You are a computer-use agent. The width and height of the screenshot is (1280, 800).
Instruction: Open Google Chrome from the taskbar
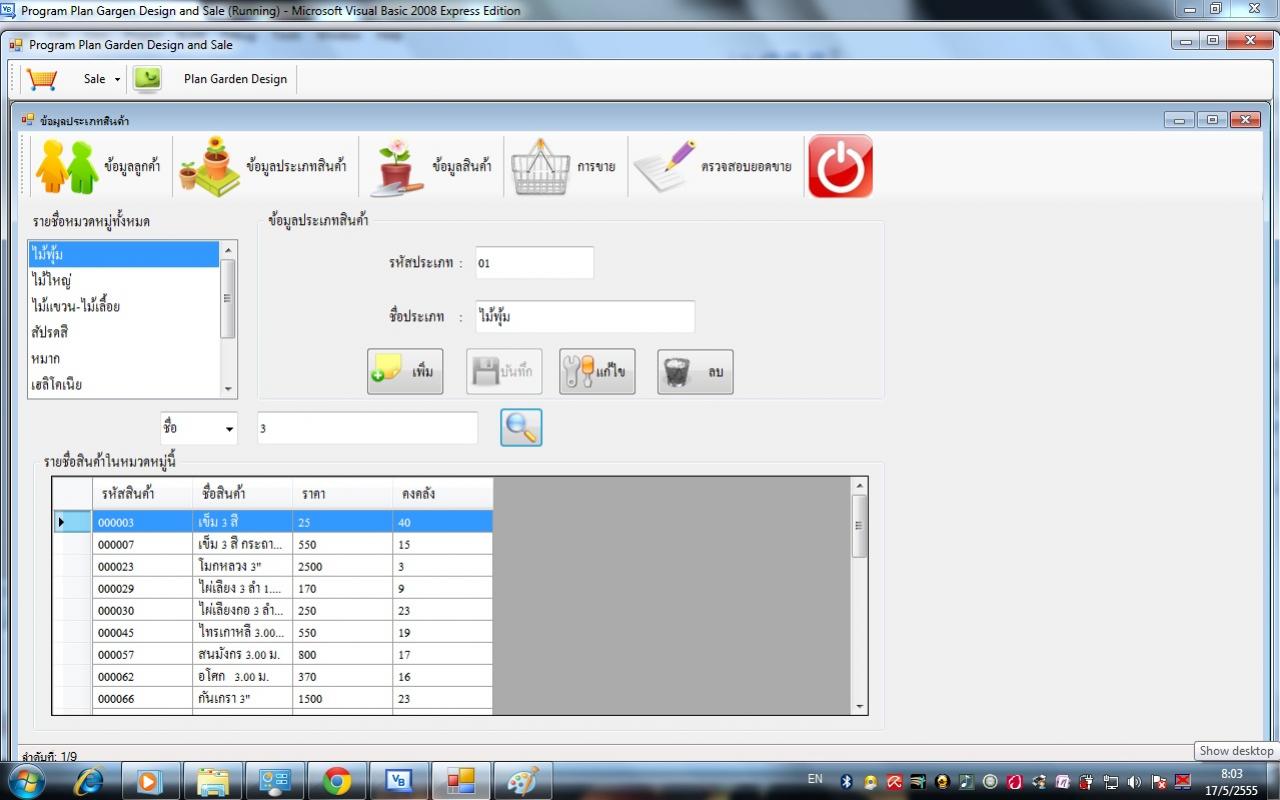[336, 780]
